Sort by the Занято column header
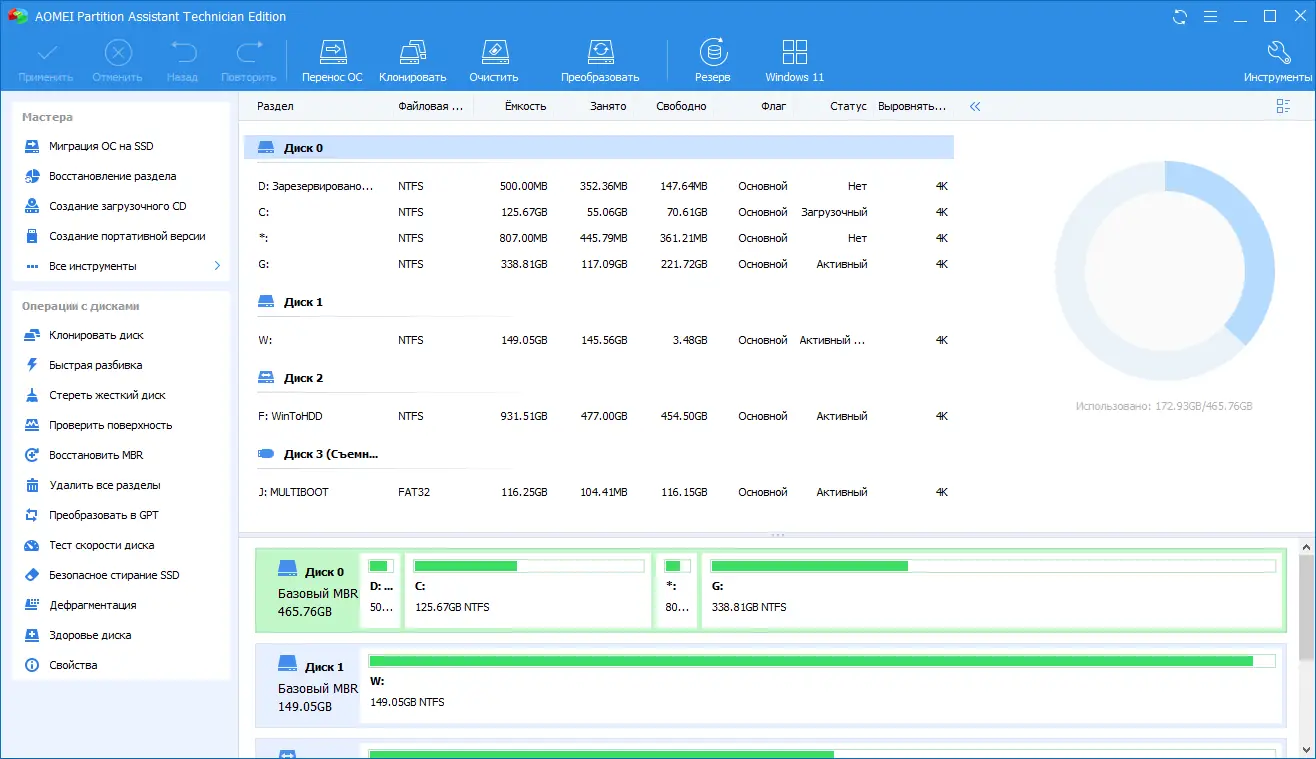Viewport: 1316px width, 759px height. pos(608,106)
